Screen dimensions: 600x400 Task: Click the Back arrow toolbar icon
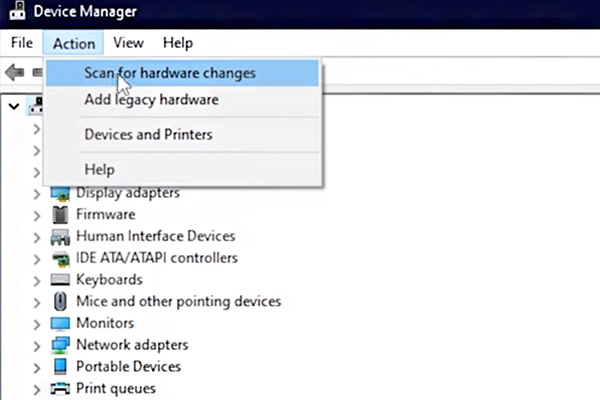click(15, 72)
